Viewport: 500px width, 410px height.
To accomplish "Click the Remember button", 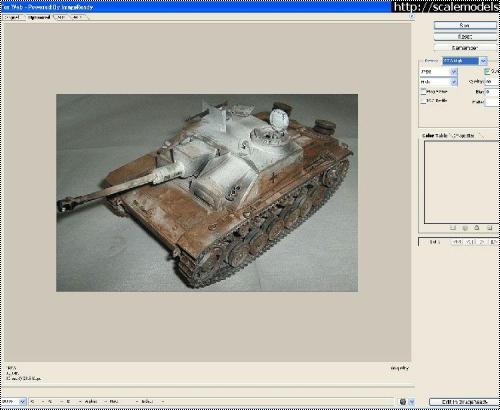I will [465, 48].
